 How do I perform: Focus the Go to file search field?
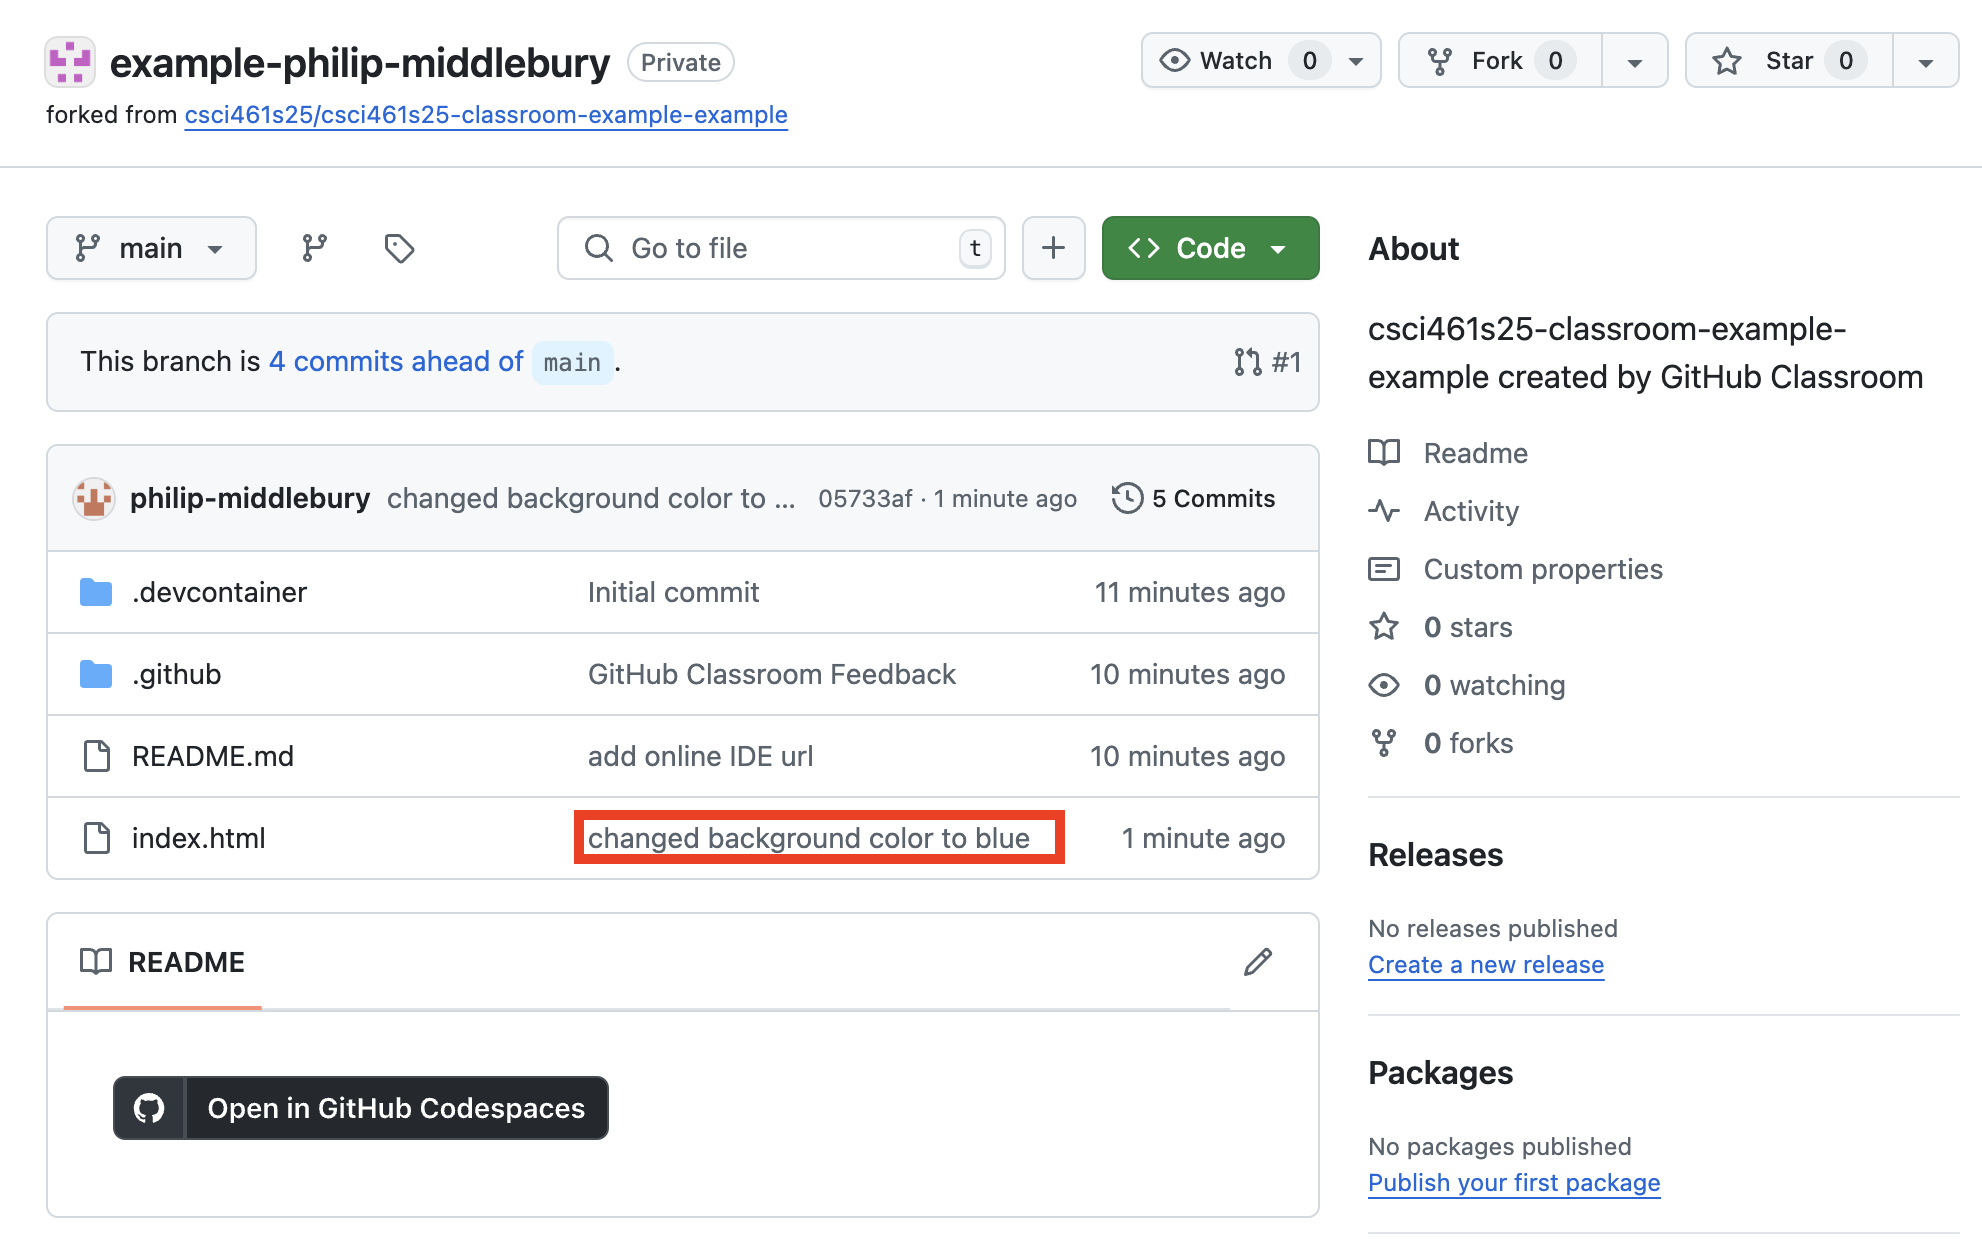tap(781, 248)
